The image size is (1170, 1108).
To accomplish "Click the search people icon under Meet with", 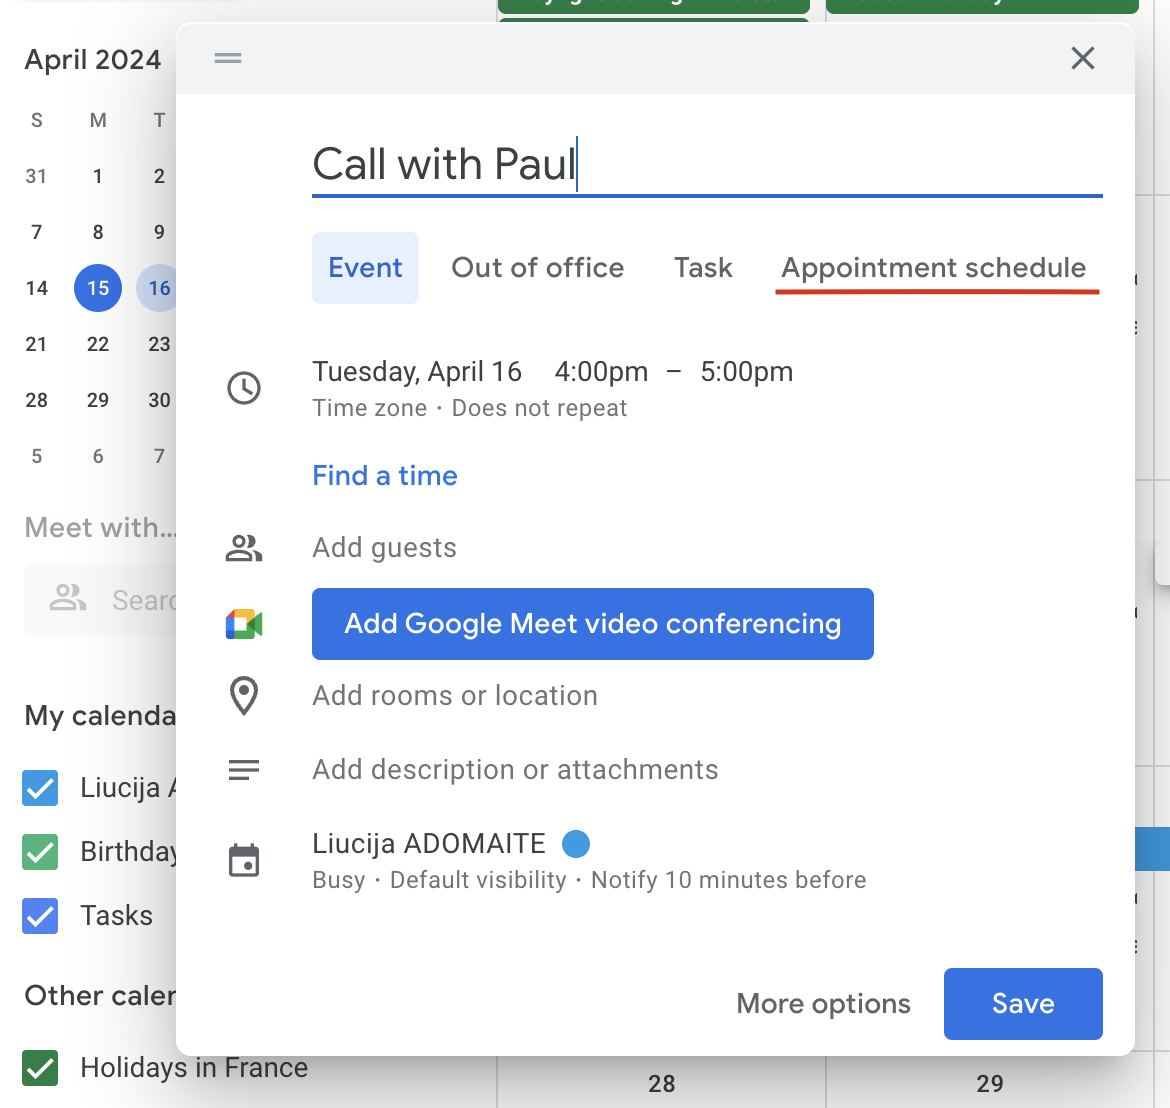I will 67,599.
